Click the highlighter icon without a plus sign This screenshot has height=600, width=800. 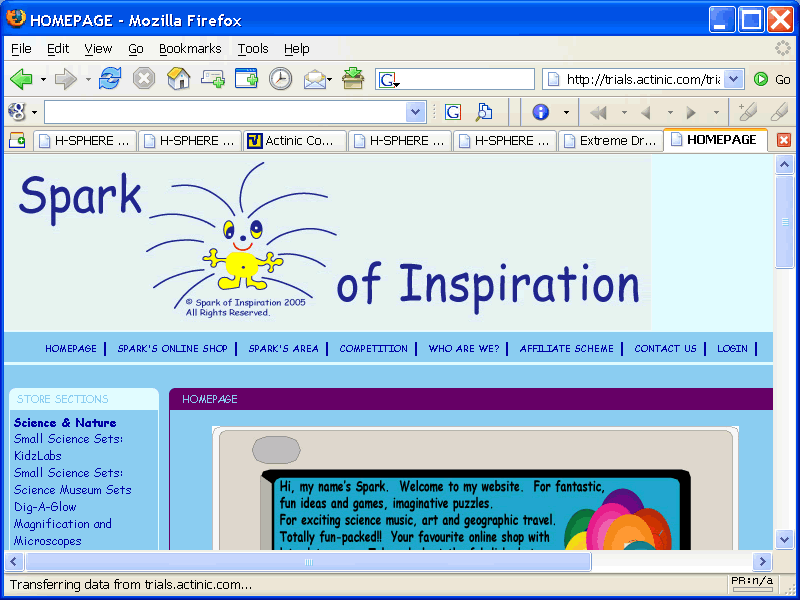point(779,112)
